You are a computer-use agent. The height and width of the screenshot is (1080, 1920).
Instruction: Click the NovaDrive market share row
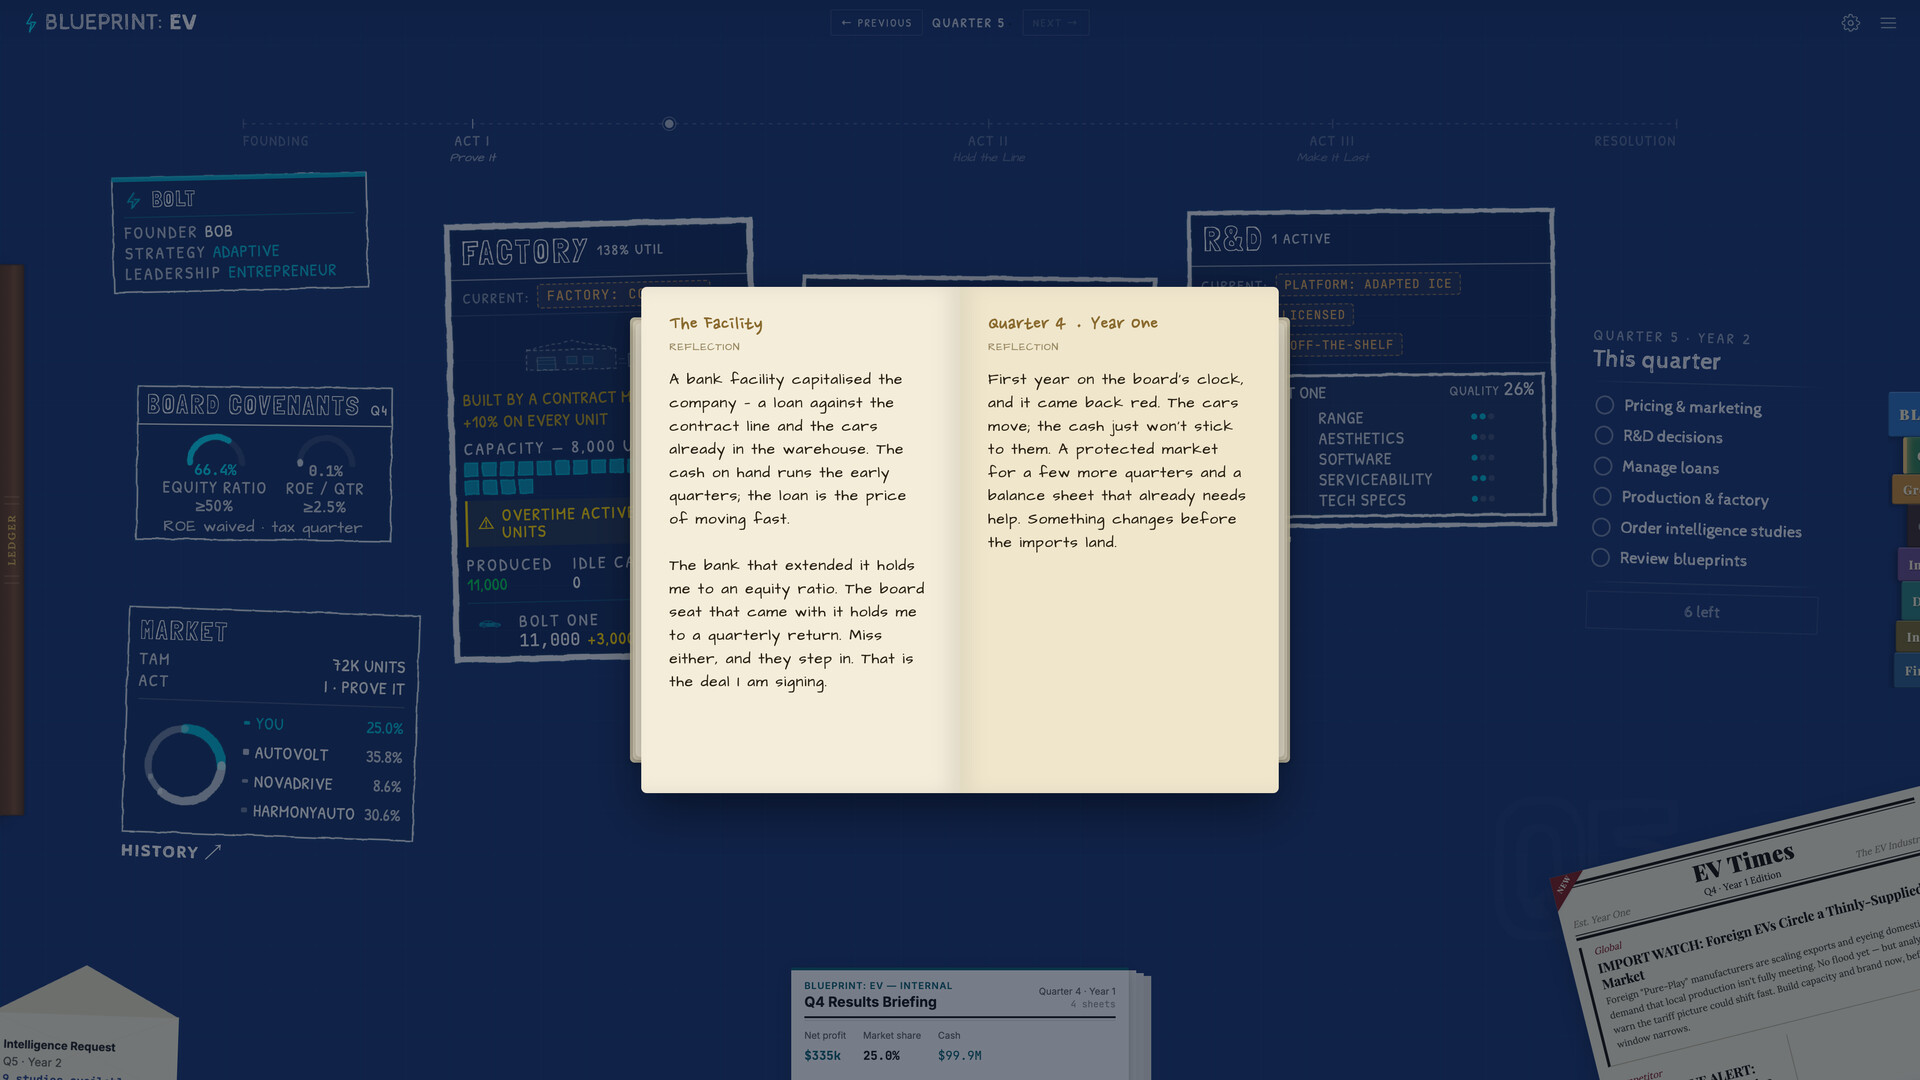pyautogui.click(x=322, y=784)
